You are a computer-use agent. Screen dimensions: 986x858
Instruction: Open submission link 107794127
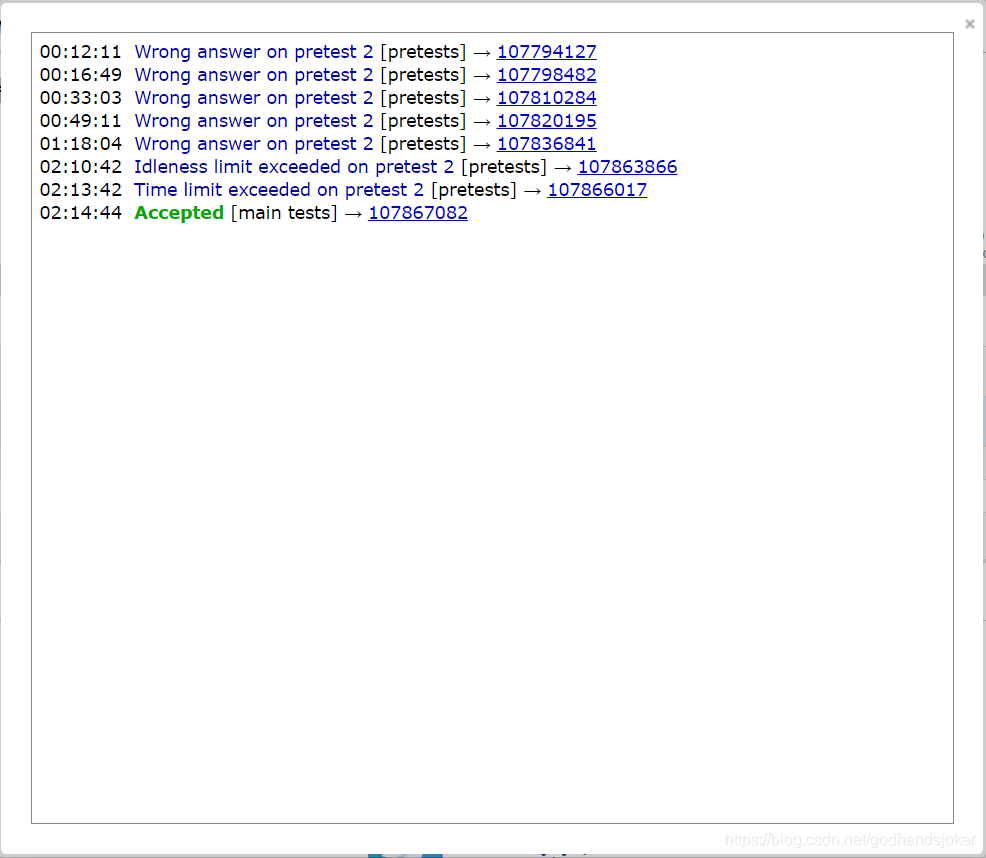point(546,52)
